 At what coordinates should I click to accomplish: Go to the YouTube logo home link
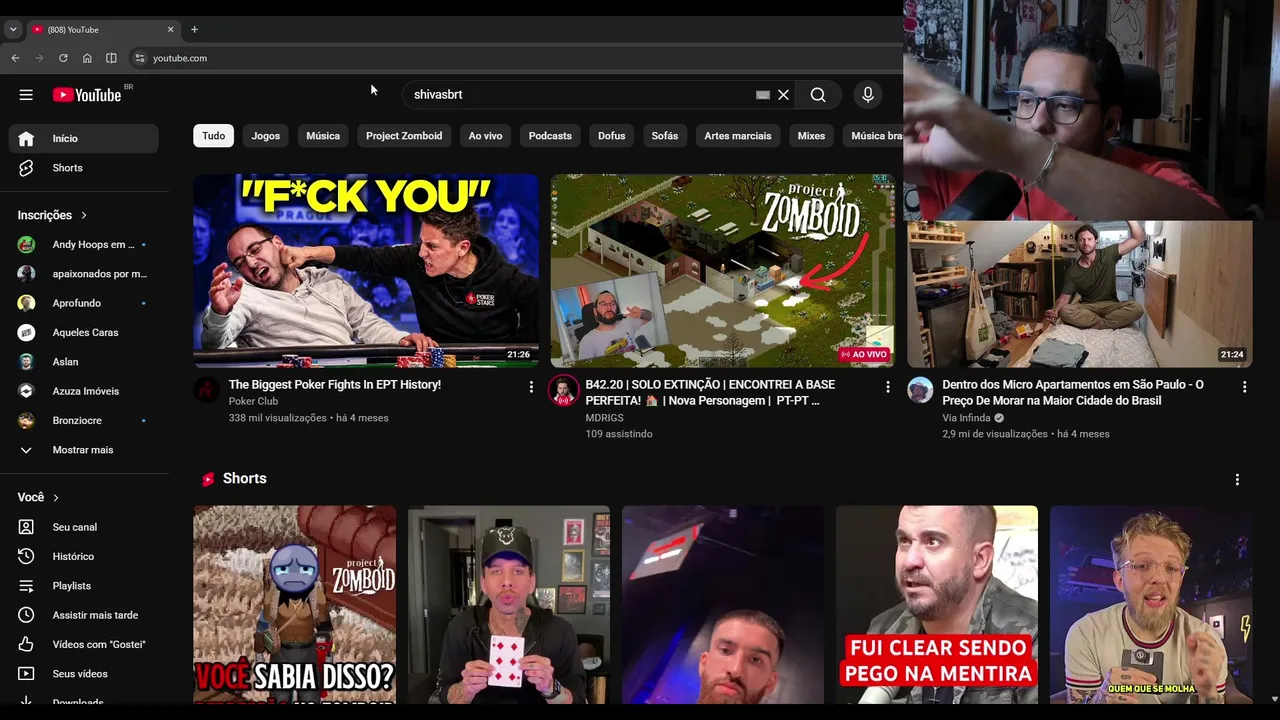[86, 95]
